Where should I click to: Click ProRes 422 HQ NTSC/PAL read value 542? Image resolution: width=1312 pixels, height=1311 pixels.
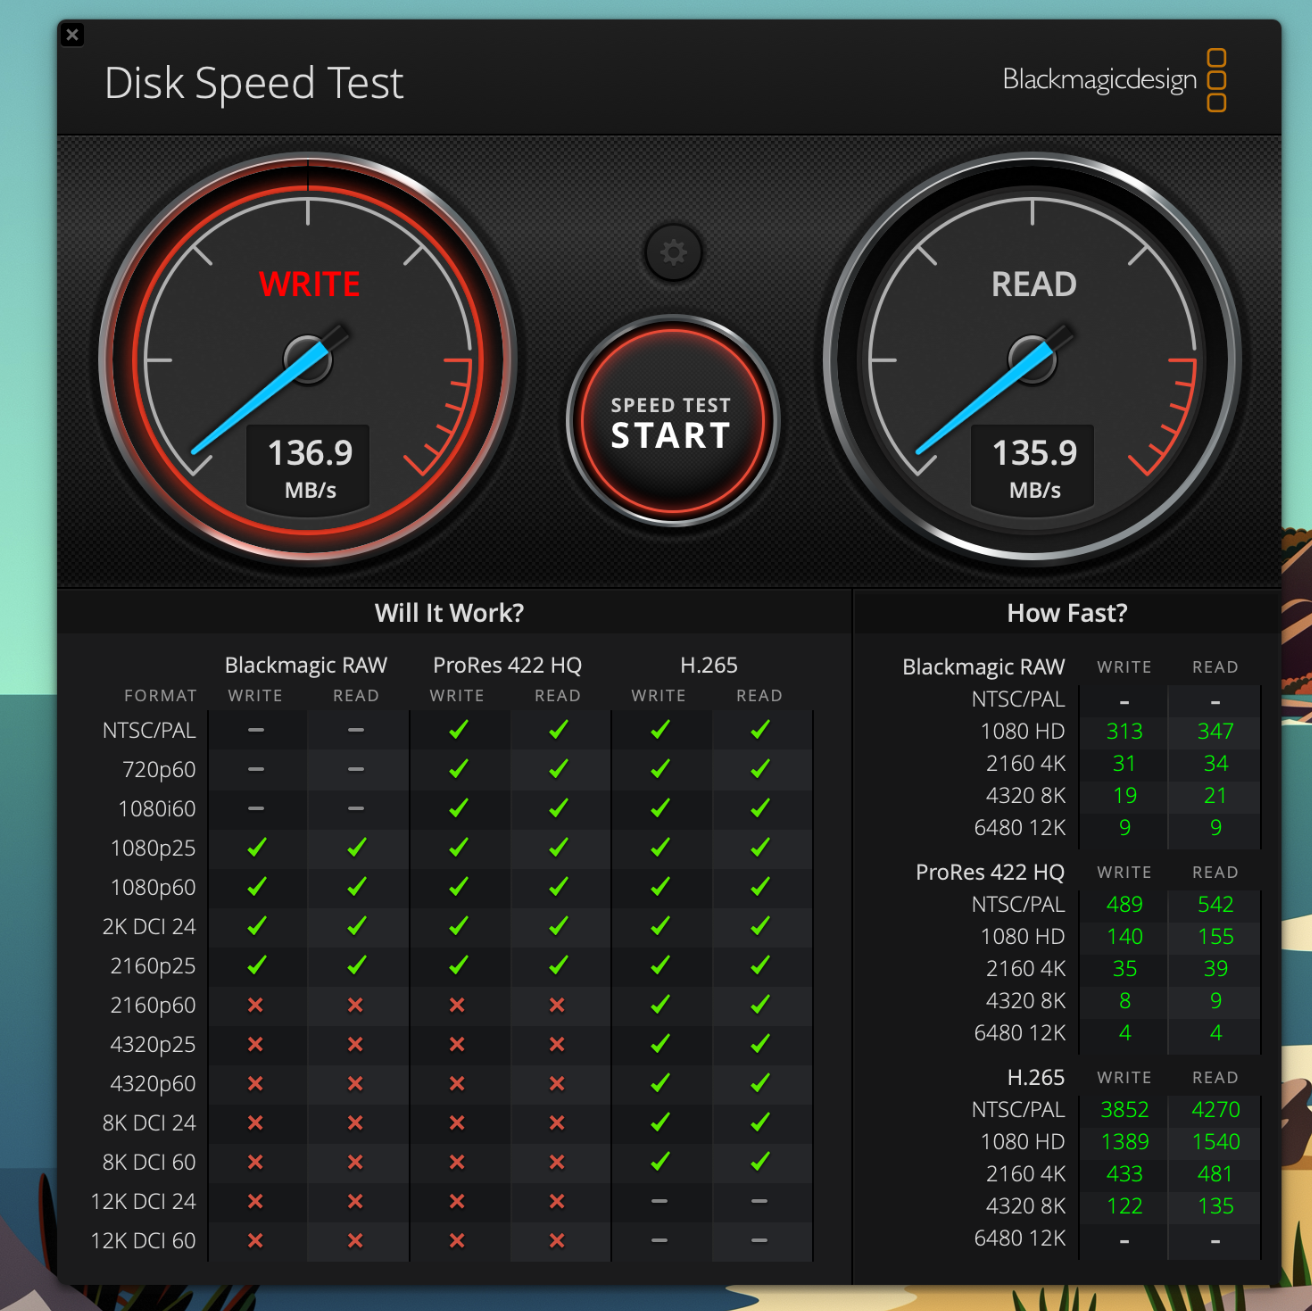coord(1215,905)
